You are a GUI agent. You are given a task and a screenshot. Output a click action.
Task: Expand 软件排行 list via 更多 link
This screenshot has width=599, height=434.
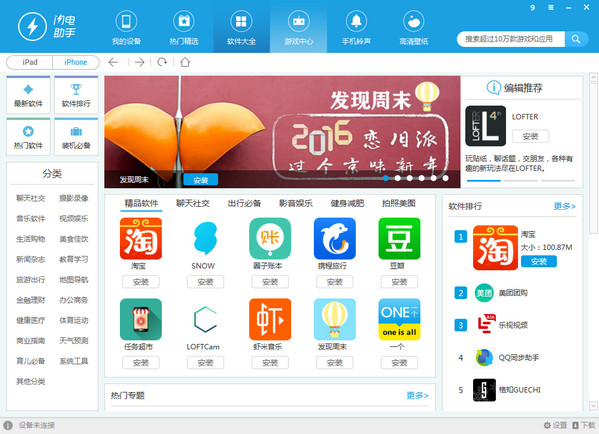[x=564, y=206]
